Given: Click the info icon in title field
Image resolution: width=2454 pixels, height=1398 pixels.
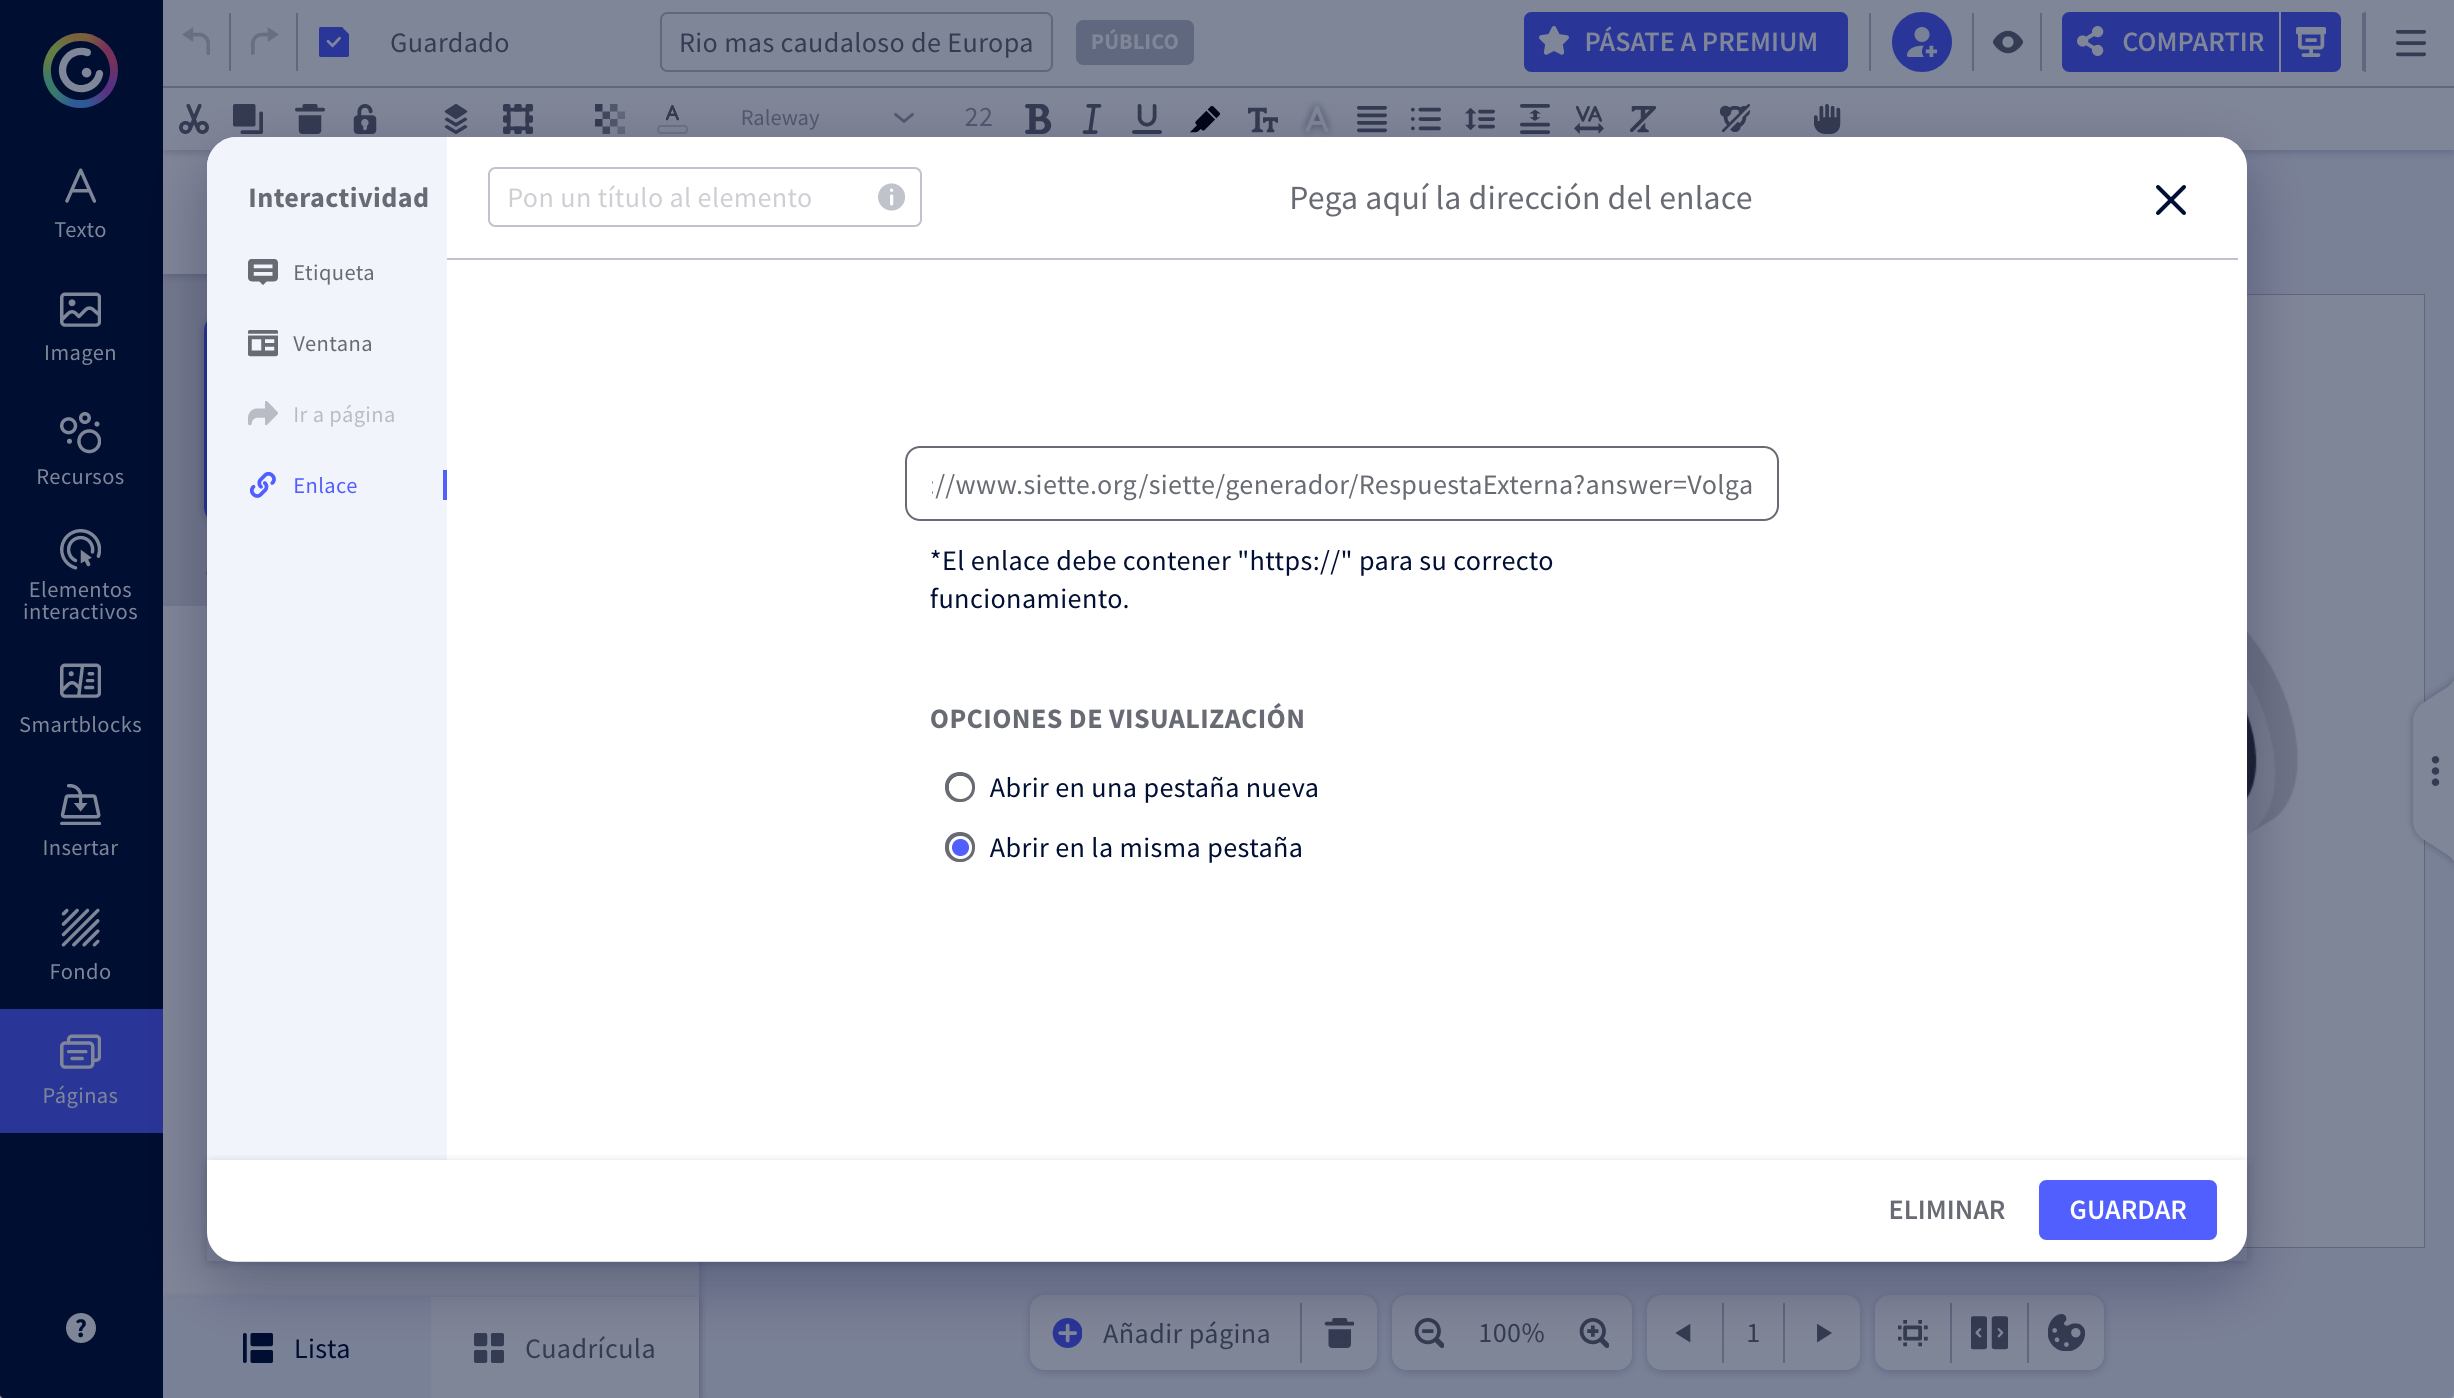Looking at the screenshot, I should click(891, 197).
